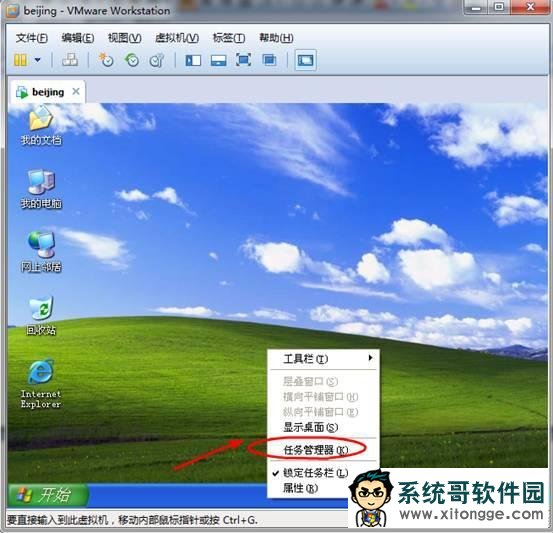Take a snapshot with the clock-plus icon

pyautogui.click(x=106, y=60)
